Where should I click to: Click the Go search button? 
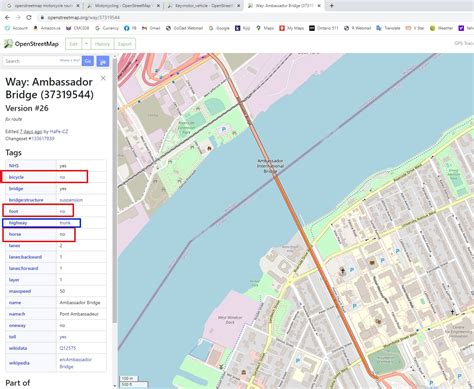point(88,61)
